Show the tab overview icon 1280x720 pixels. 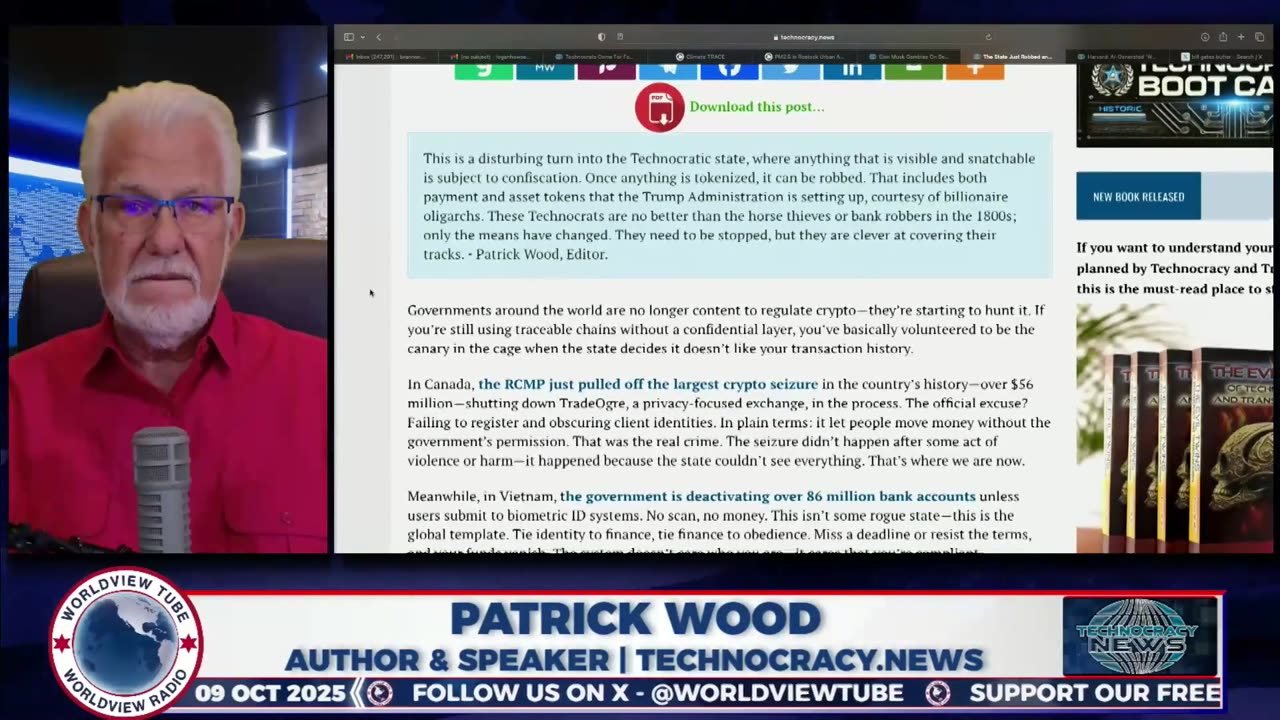[x=1259, y=37]
